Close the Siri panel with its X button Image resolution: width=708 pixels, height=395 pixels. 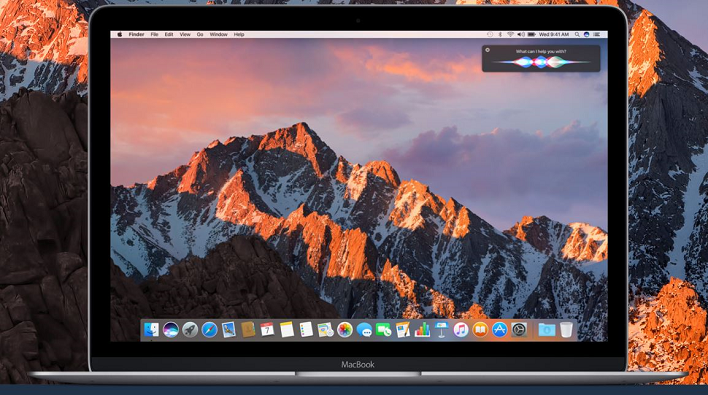click(488, 50)
